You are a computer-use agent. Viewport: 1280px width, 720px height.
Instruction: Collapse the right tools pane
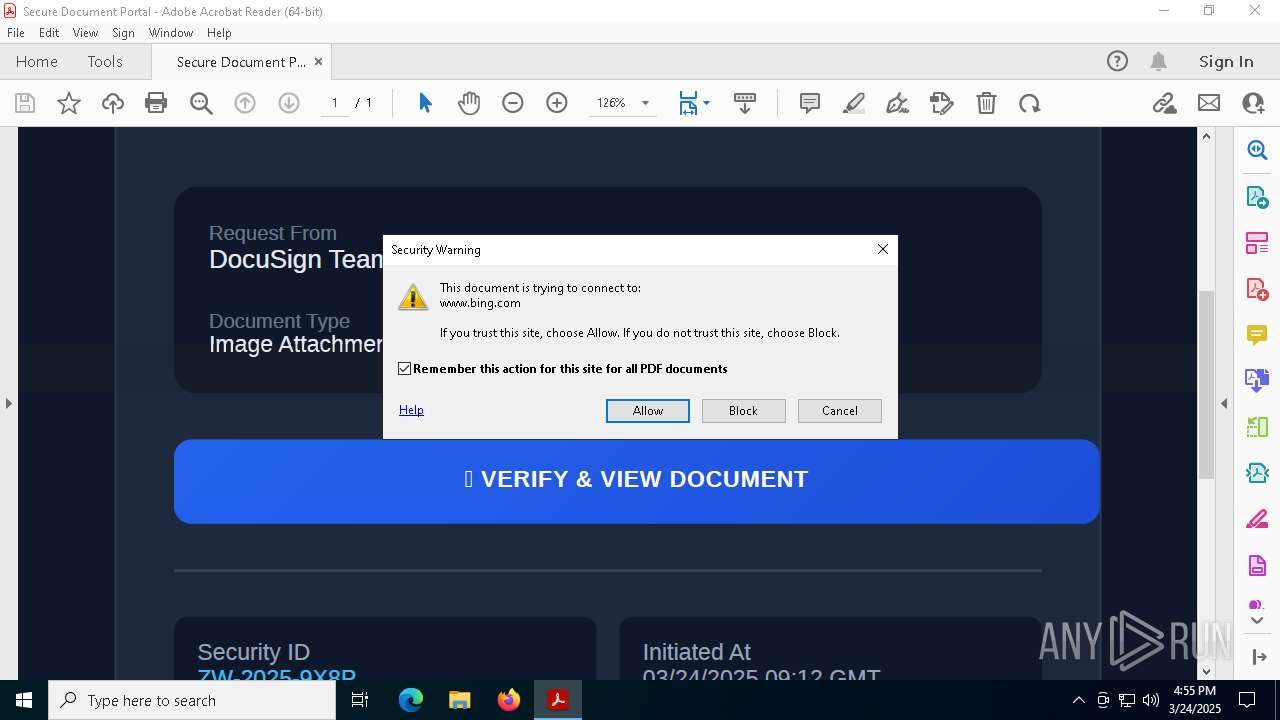(x=1224, y=403)
